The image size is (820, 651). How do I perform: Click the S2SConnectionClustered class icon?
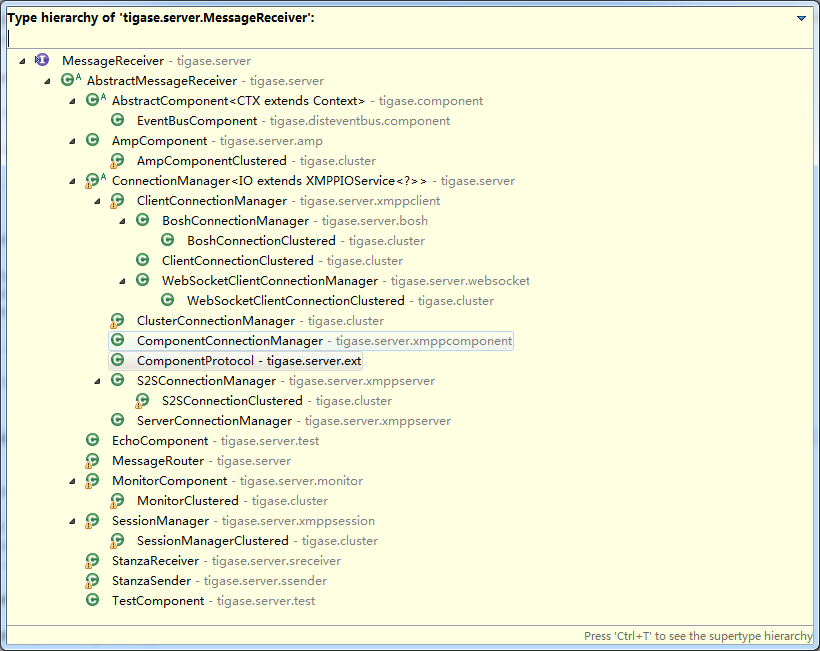point(142,400)
